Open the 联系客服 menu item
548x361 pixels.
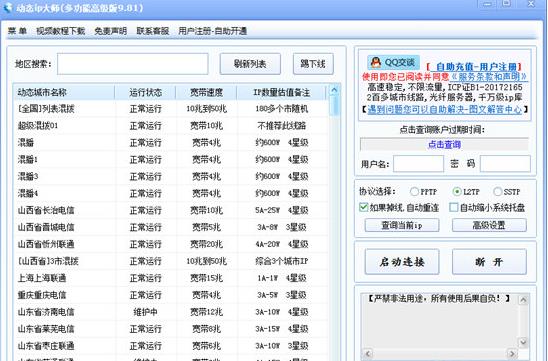(x=153, y=31)
